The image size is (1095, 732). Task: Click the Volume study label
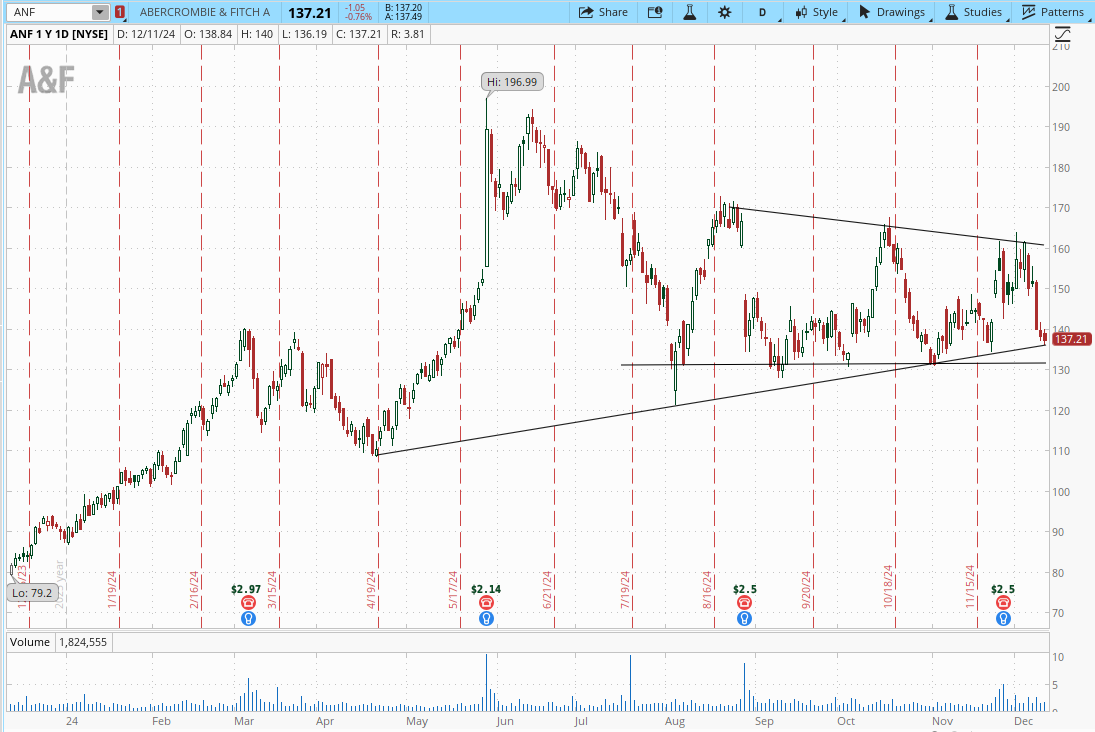(28, 643)
